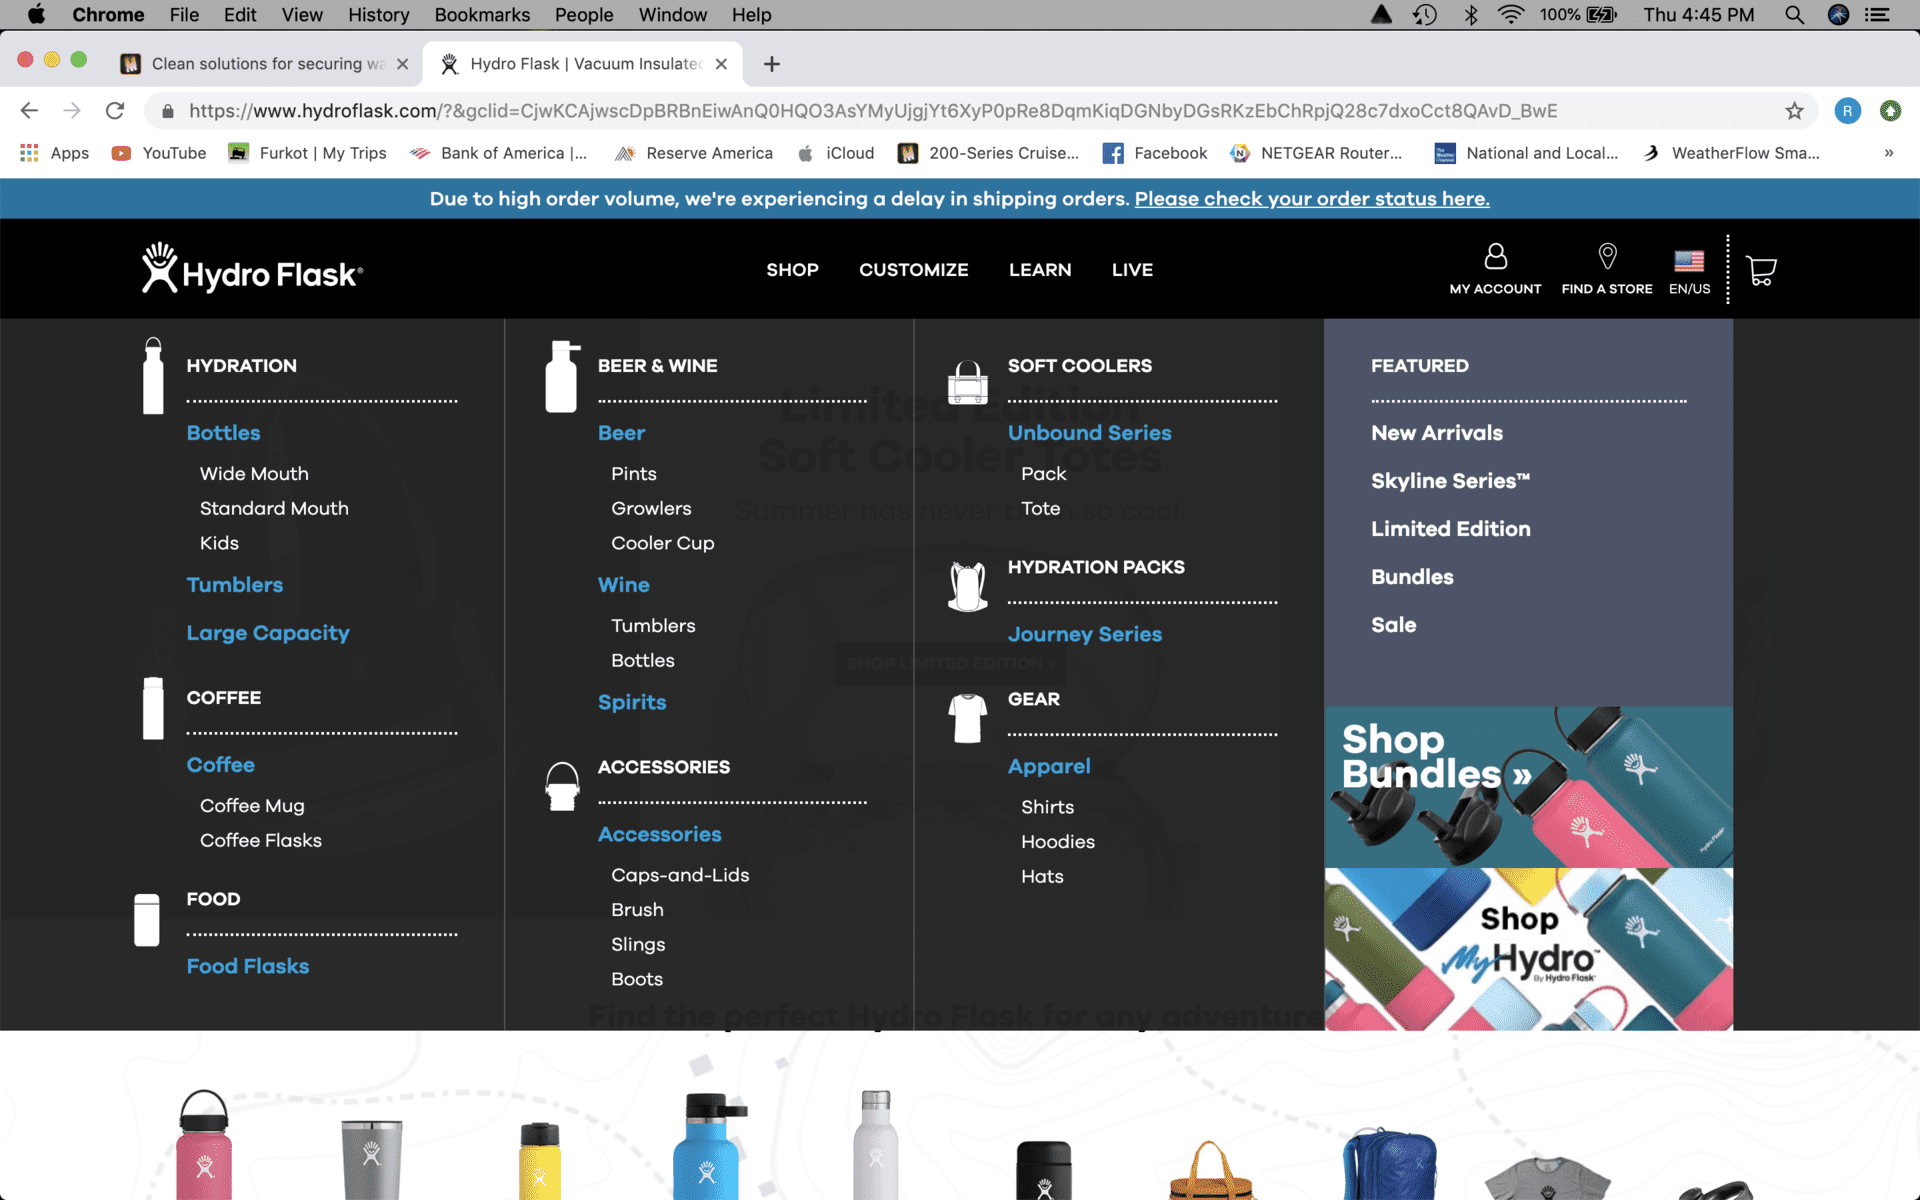The height and width of the screenshot is (1200, 1920).
Task: Open Chrome Bookmarks menu
Action: tap(482, 15)
